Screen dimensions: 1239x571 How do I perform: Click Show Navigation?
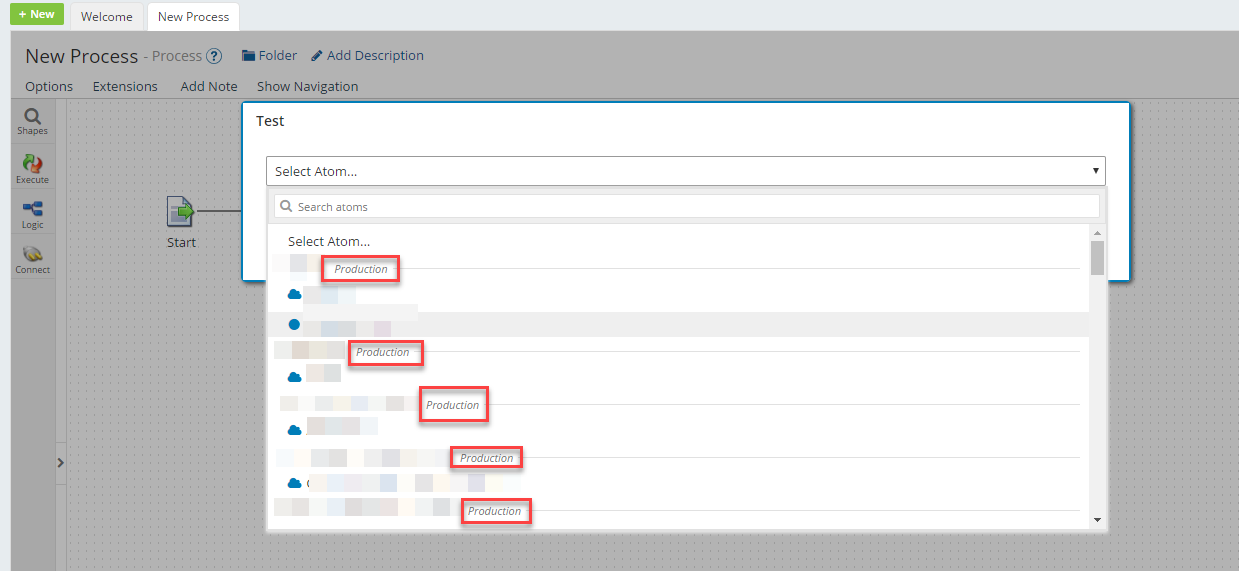[x=307, y=86]
